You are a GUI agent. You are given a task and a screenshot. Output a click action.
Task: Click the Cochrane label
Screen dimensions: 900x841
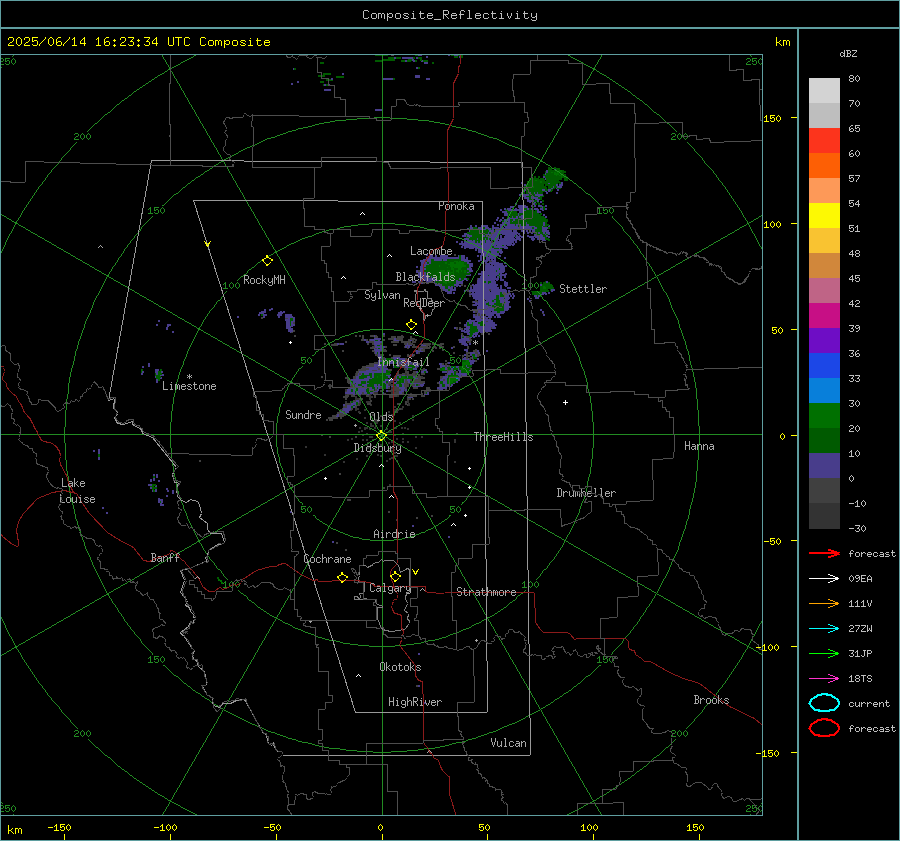tap(327, 559)
